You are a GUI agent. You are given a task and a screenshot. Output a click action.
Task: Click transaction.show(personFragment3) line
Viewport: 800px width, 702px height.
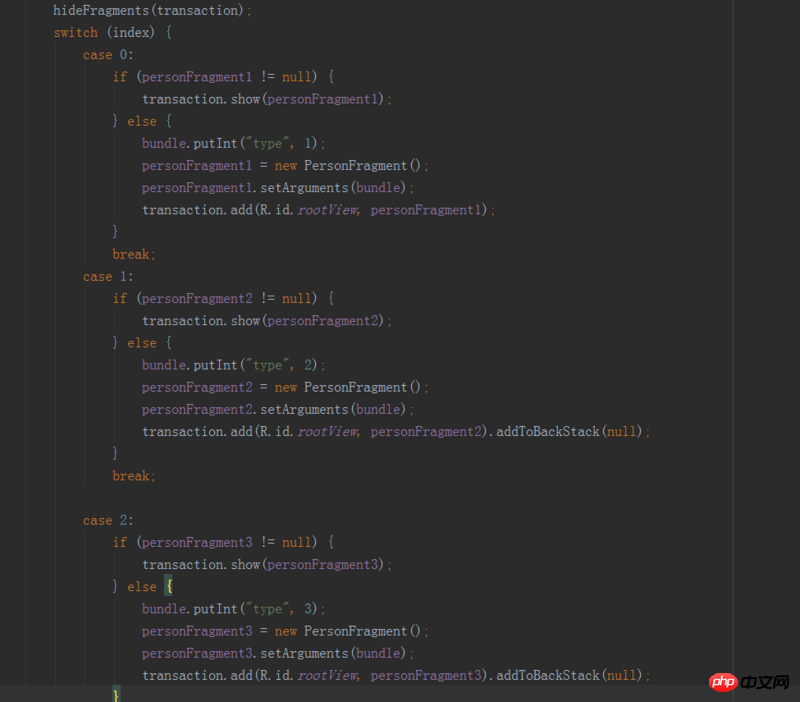[x=267, y=565]
